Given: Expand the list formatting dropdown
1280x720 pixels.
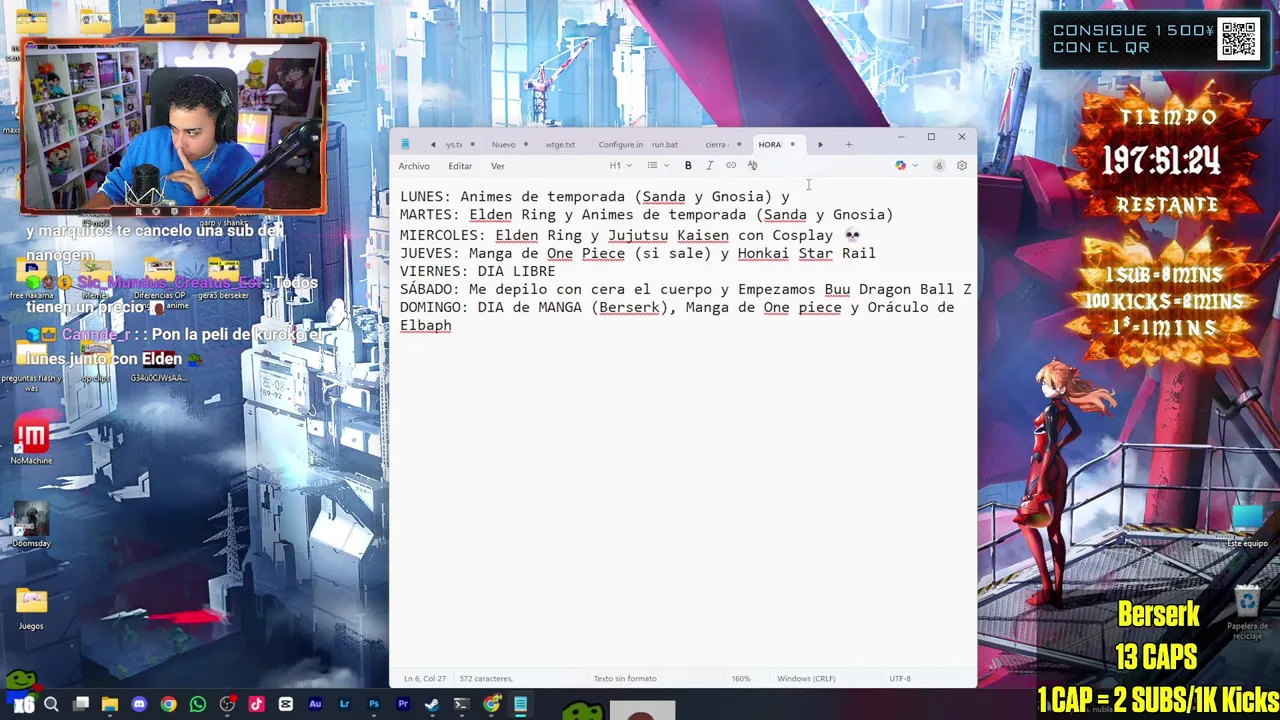Looking at the screenshot, I should click(x=657, y=166).
